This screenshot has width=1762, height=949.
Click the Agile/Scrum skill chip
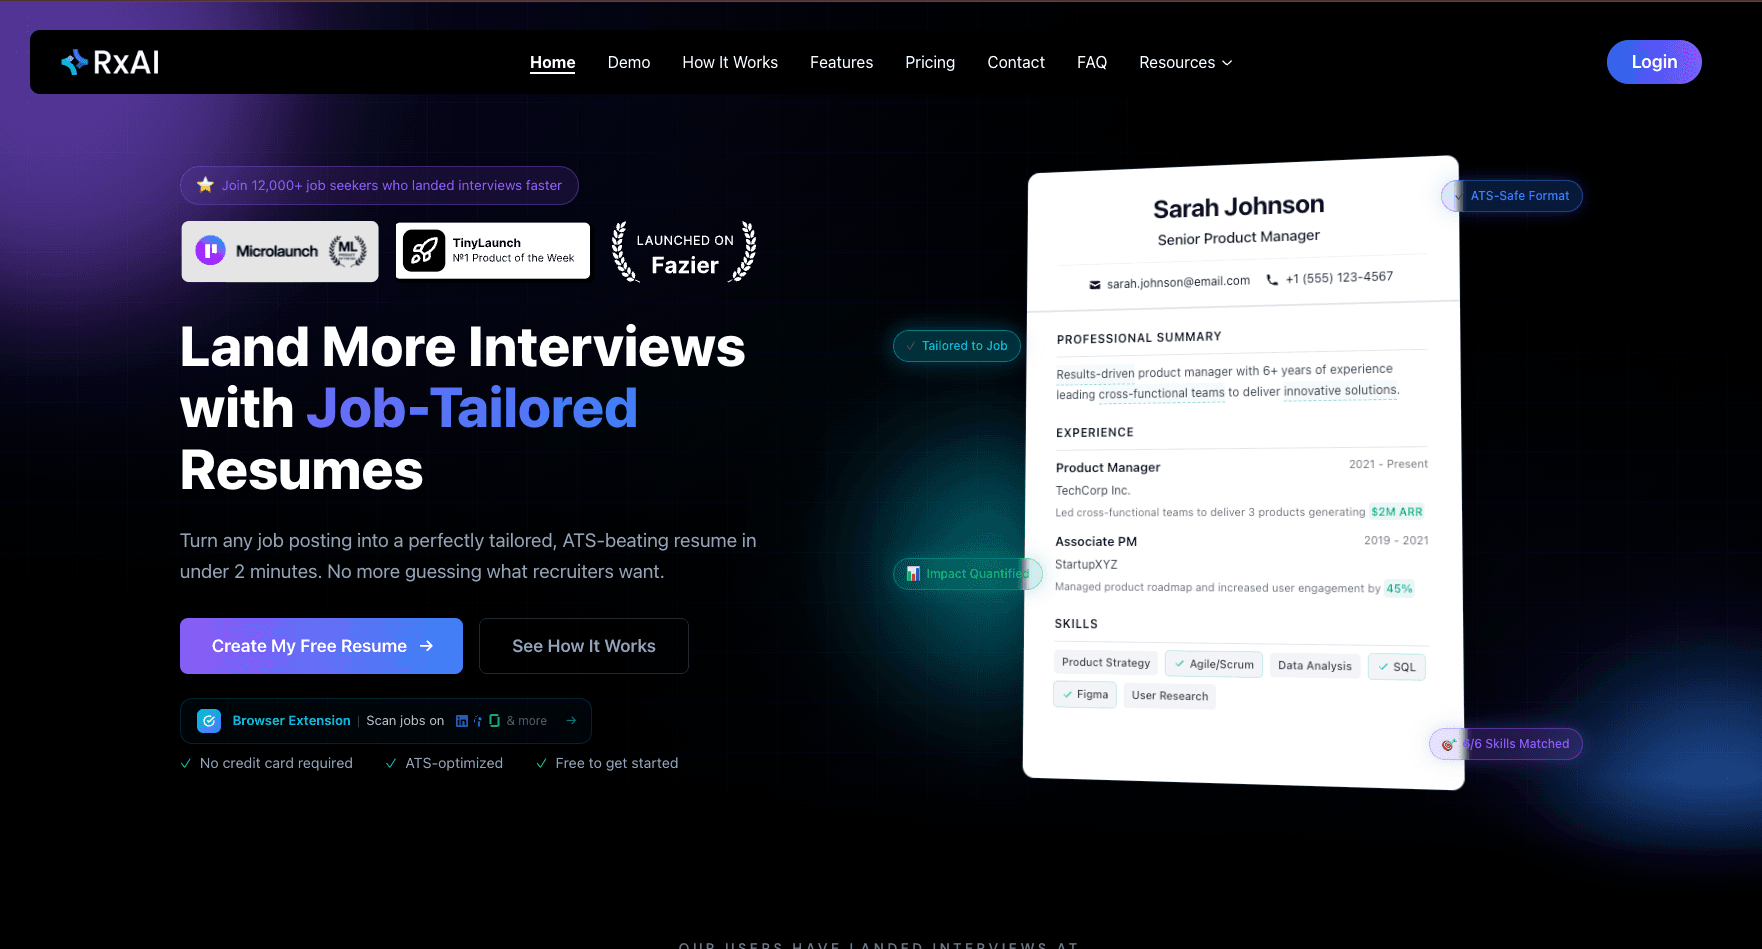pyautogui.click(x=1214, y=664)
